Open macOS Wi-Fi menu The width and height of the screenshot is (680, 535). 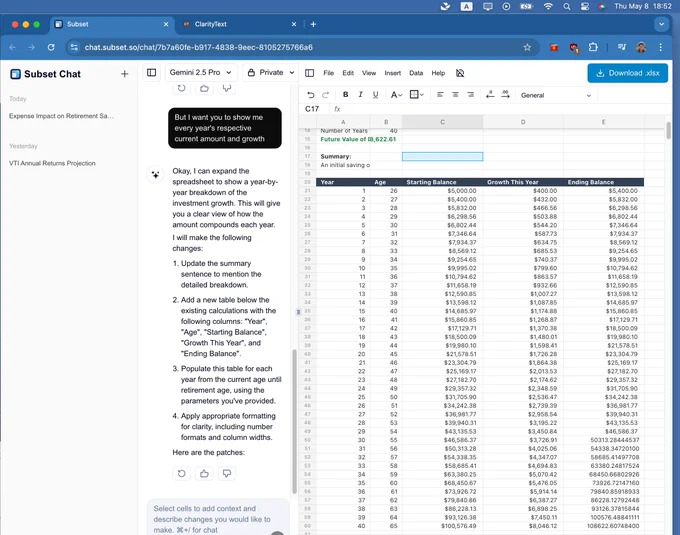pos(548,7)
